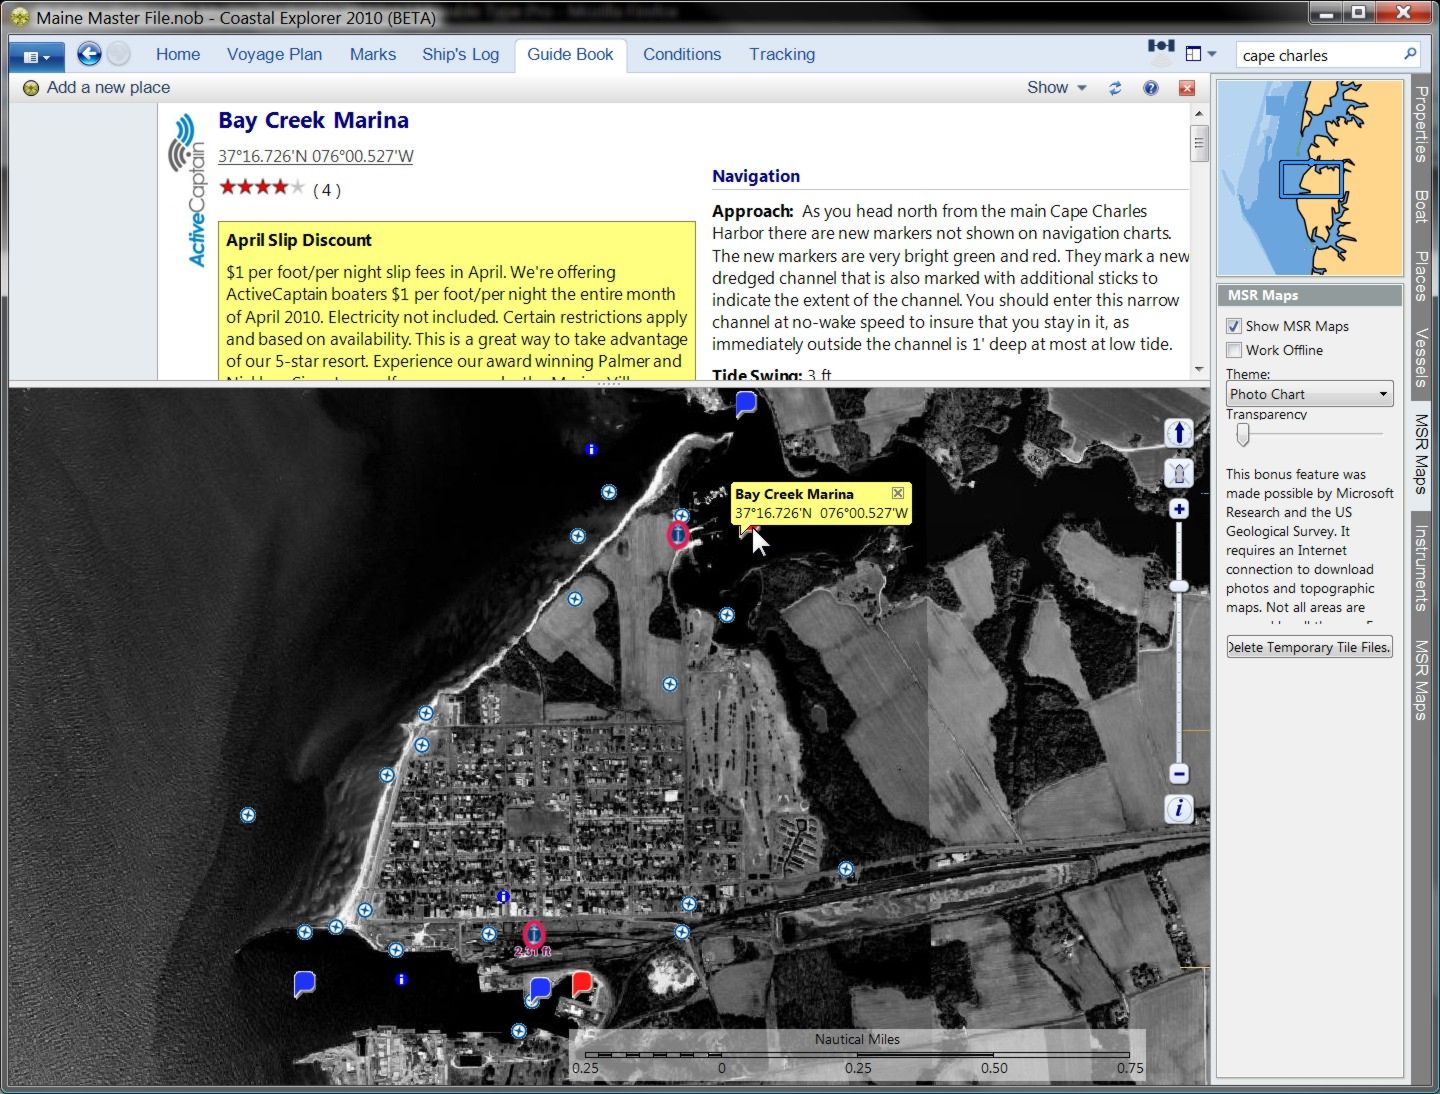
Task: Click the marina marker labeled 2.31 ft
Action: [x=534, y=935]
